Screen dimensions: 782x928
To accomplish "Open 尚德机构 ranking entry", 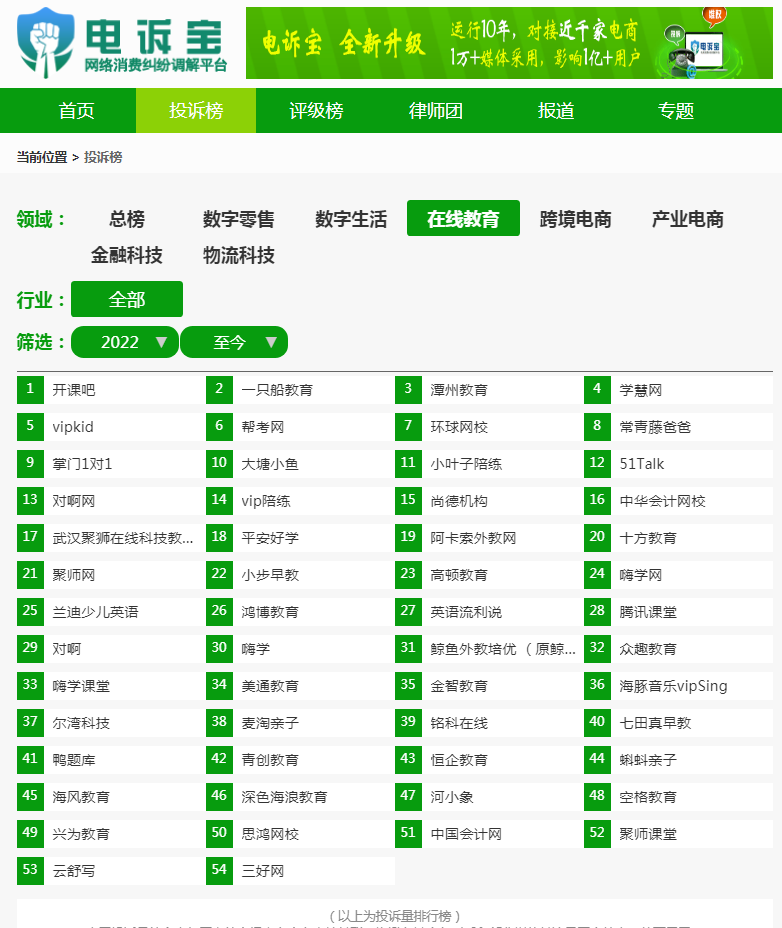I will point(489,501).
